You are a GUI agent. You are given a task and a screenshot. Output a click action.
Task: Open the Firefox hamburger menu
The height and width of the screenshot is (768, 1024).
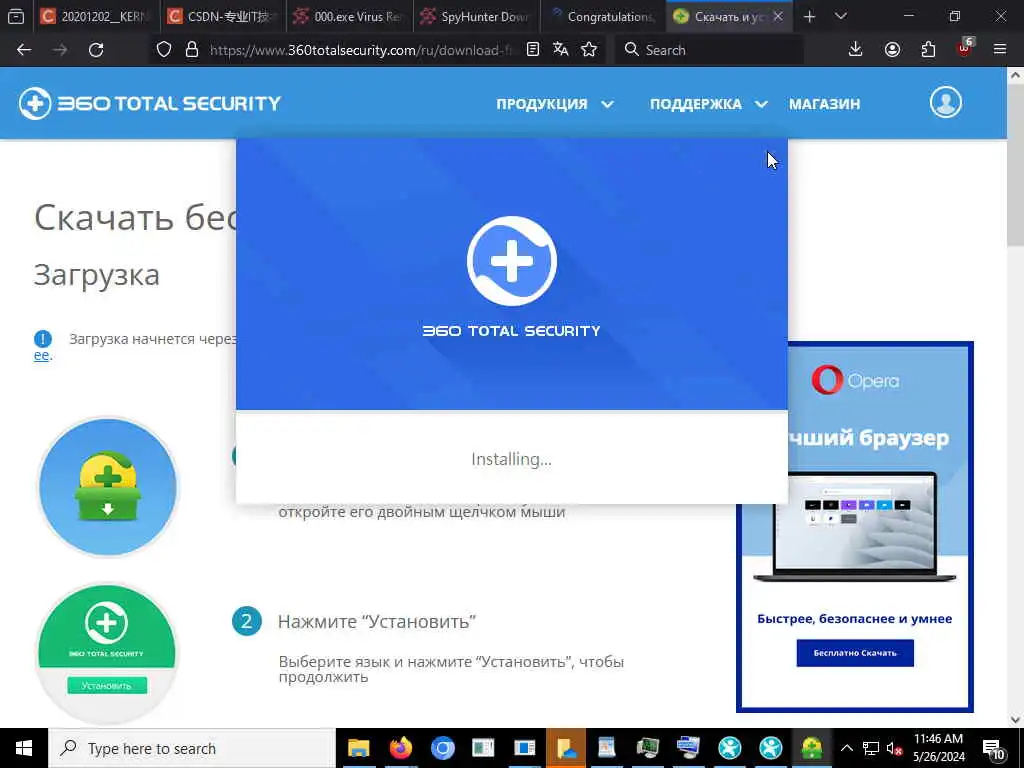1000,50
